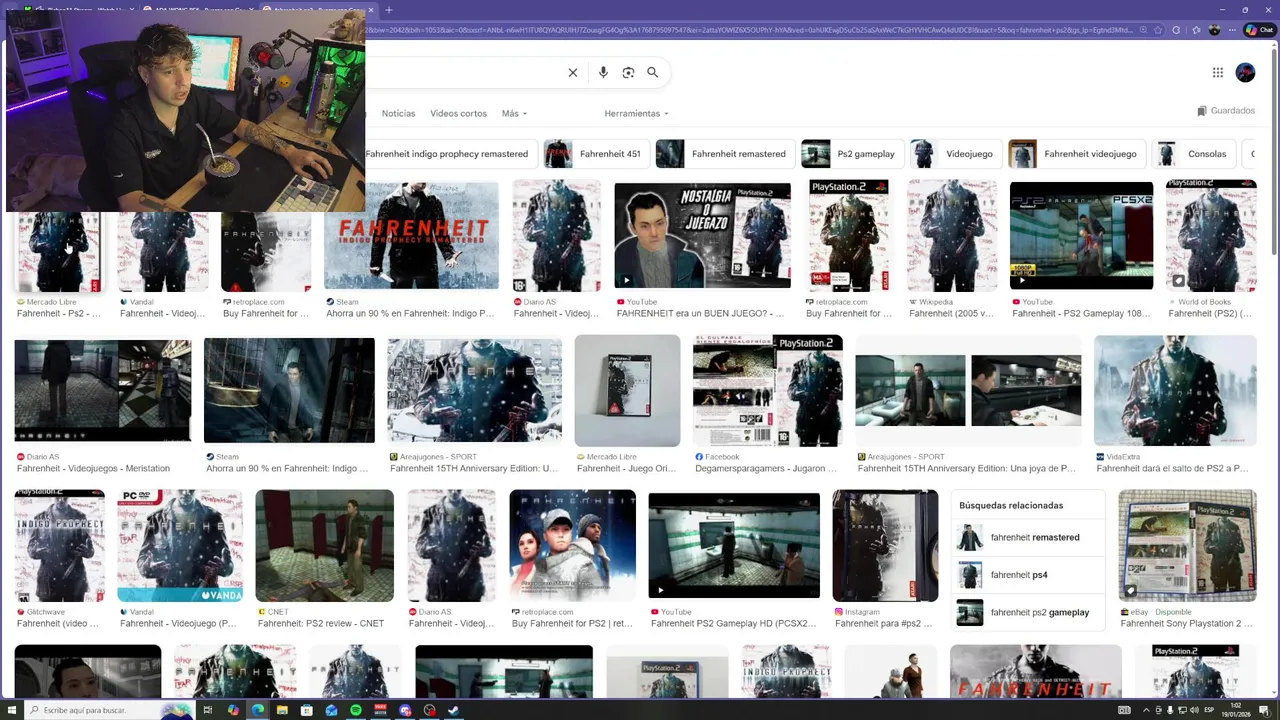Expand the Herramientas dropdown
Screen dimensions: 1280x720
tap(636, 113)
